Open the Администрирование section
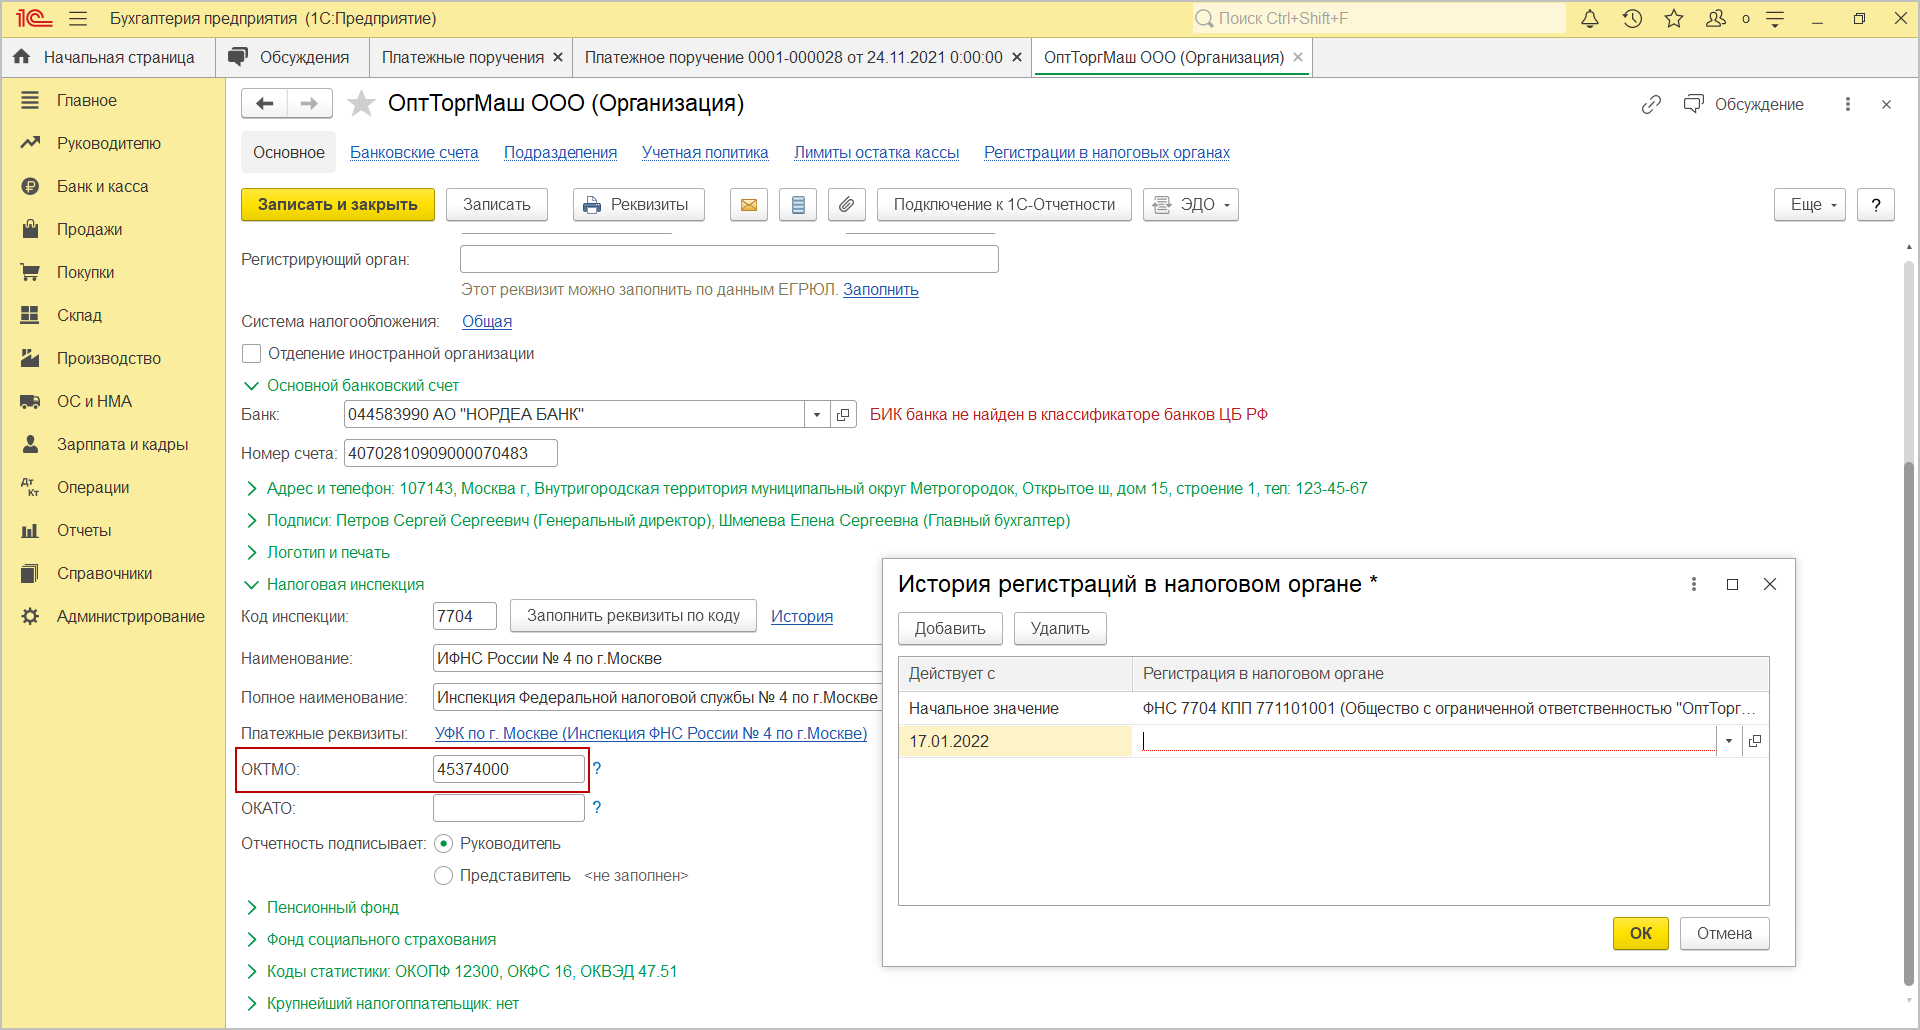1920x1030 pixels. point(130,616)
